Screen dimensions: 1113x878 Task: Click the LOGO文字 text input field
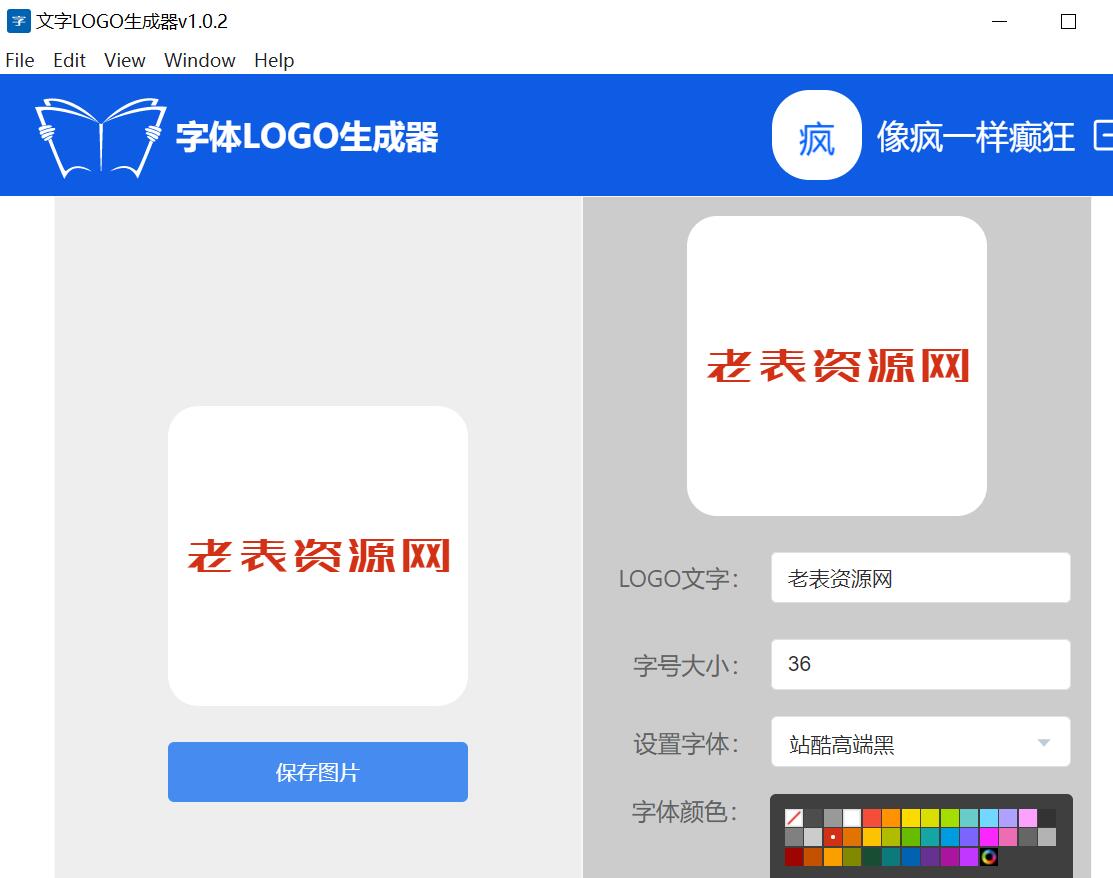pos(920,578)
